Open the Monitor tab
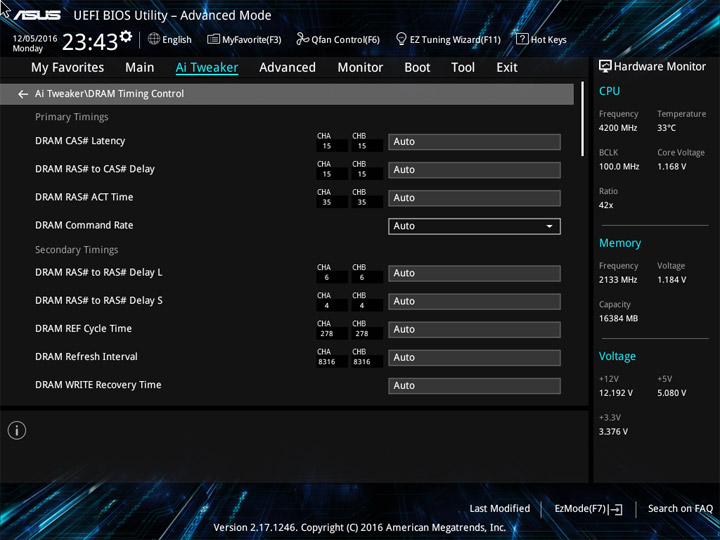The width and height of the screenshot is (720, 540). [x=360, y=68]
